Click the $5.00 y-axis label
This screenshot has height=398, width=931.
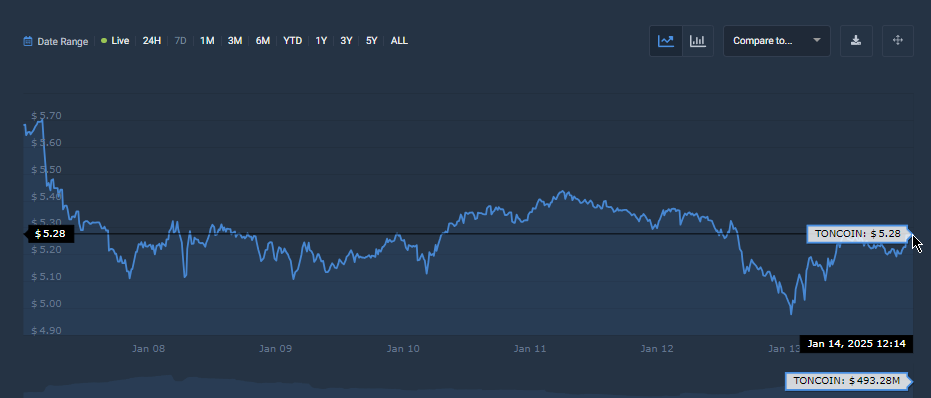coord(46,304)
